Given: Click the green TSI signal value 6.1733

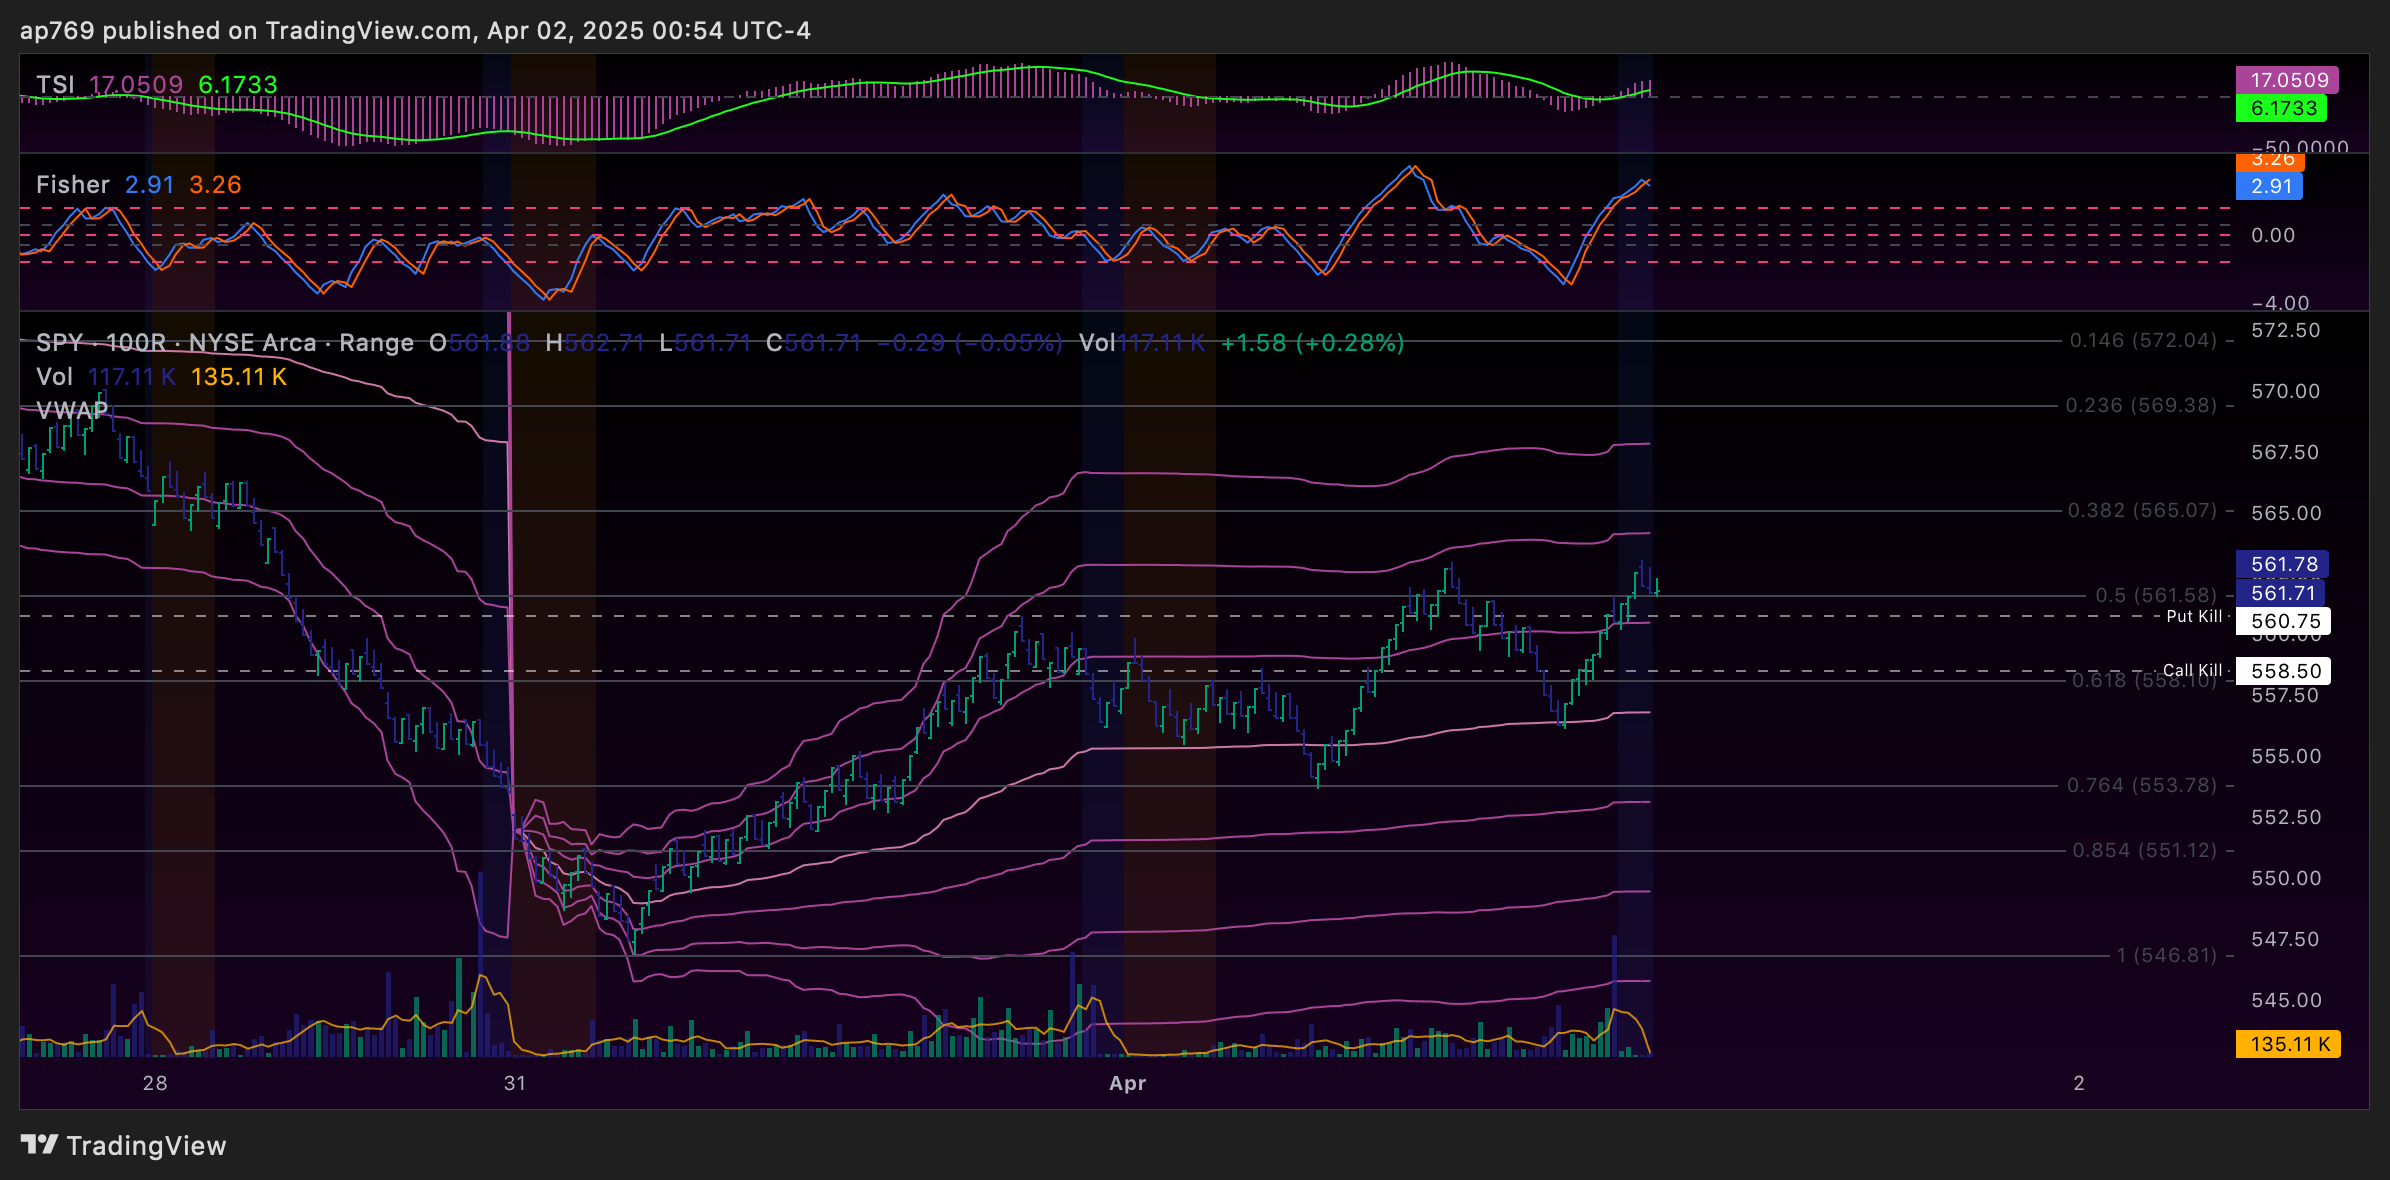Looking at the screenshot, I should 238,85.
